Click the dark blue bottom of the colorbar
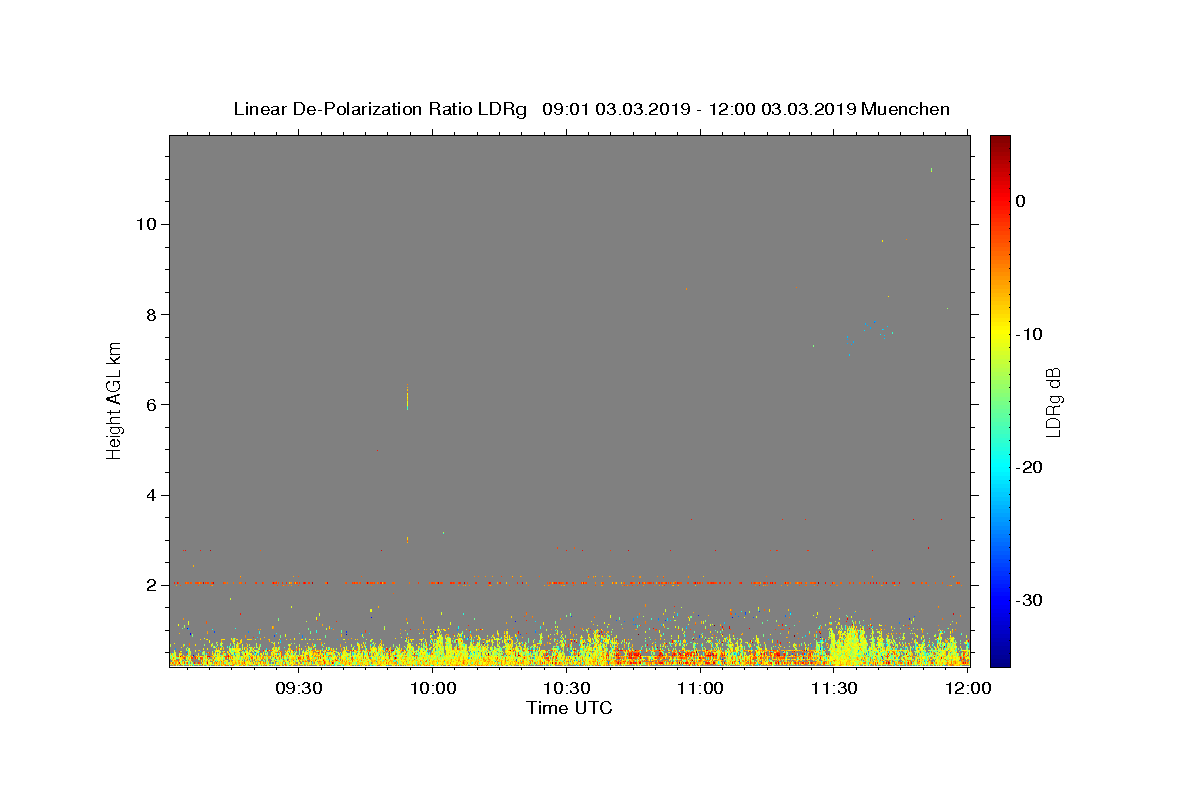 click(1000, 655)
